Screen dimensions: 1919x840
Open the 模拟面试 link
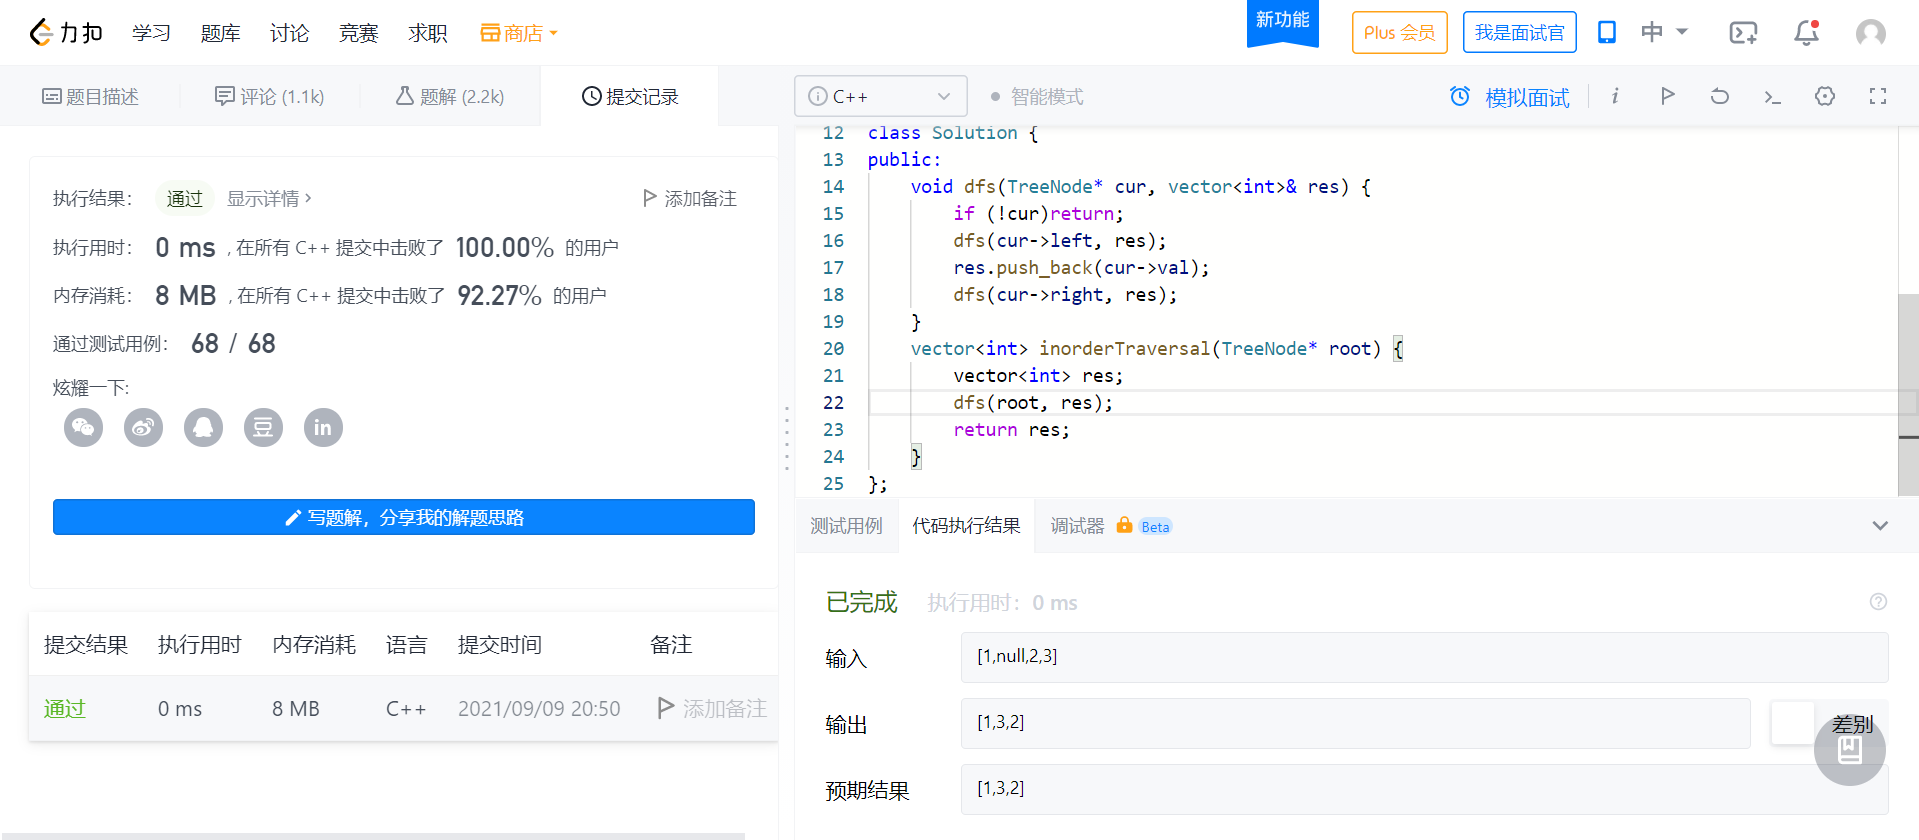click(x=1527, y=97)
